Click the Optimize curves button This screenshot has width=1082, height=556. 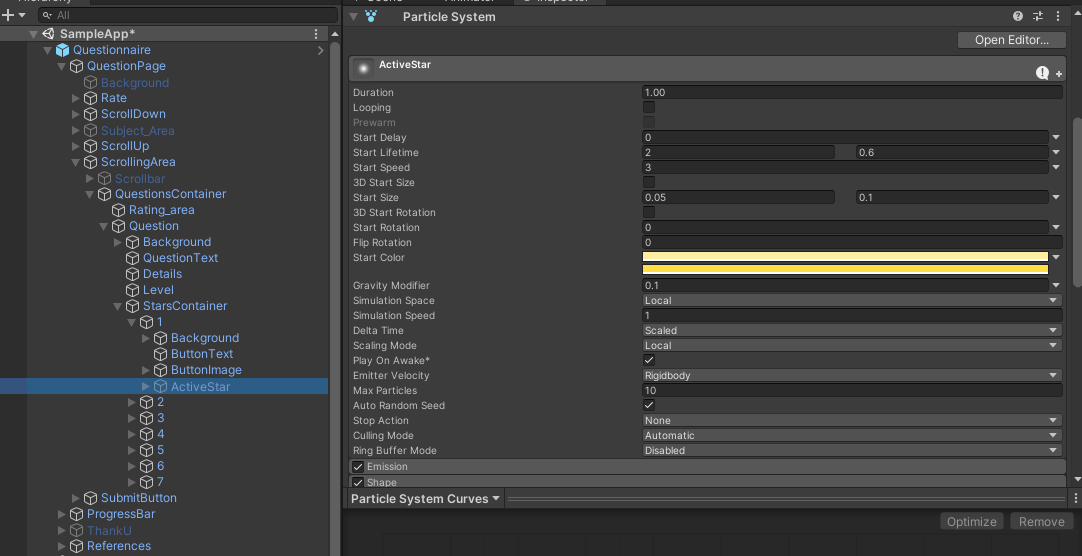pos(972,522)
